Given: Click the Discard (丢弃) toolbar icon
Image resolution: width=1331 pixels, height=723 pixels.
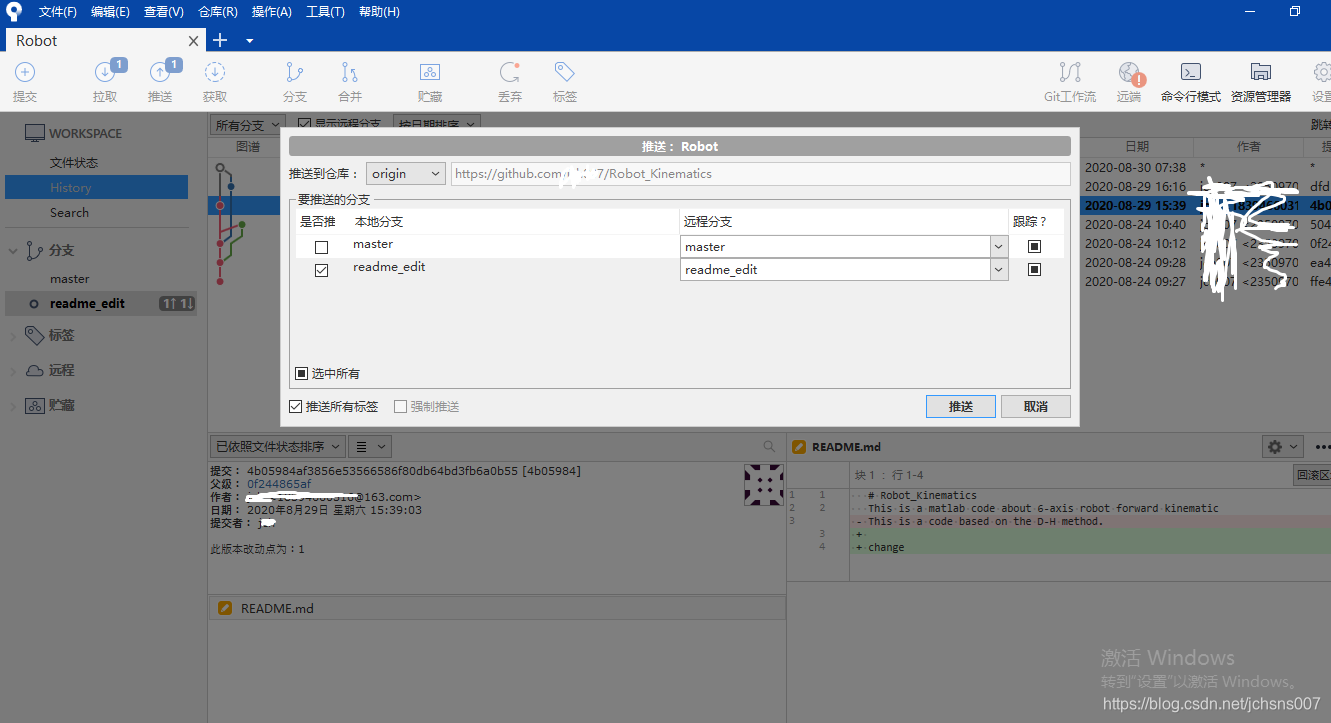Looking at the screenshot, I should coord(510,72).
